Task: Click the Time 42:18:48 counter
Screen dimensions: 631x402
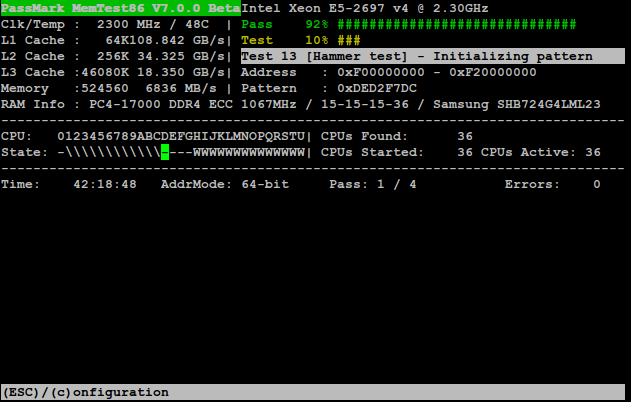Action: point(69,184)
